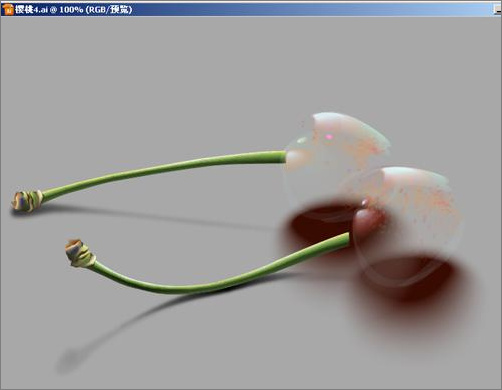Click the Illustrator document icon in title bar

tap(8, 9)
